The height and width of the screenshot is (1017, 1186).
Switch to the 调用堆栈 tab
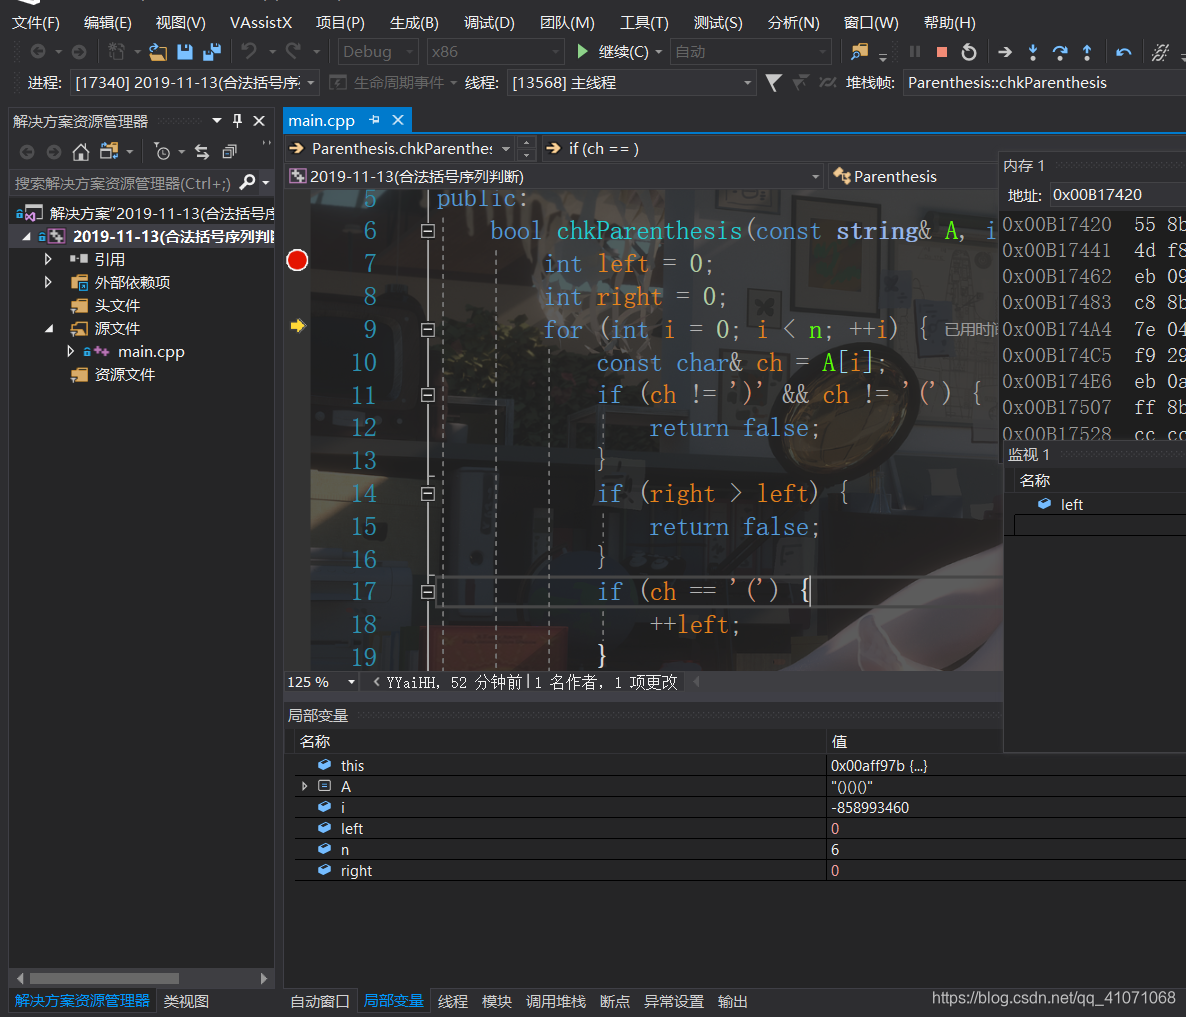click(x=555, y=1001)
